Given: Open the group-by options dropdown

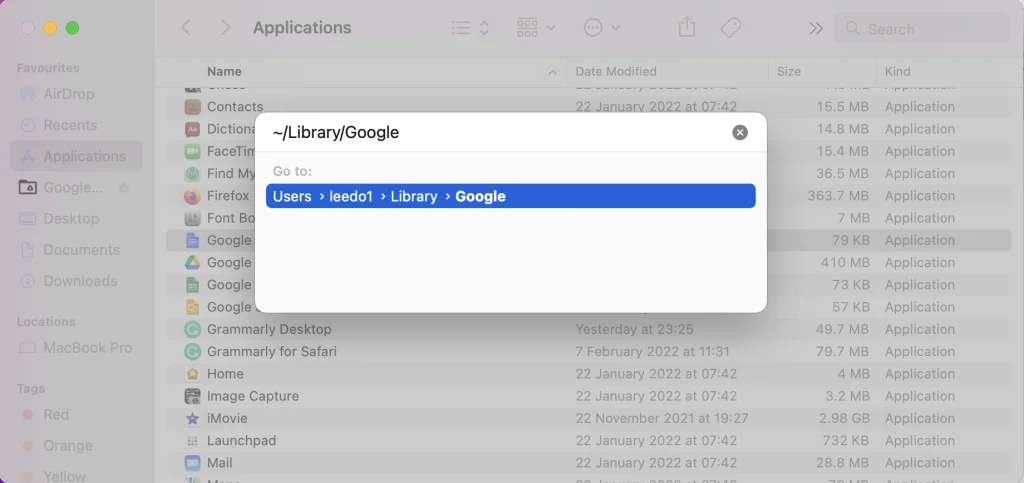Looking at the screenshot, I should pyautogui.click(x=536, y=28).
